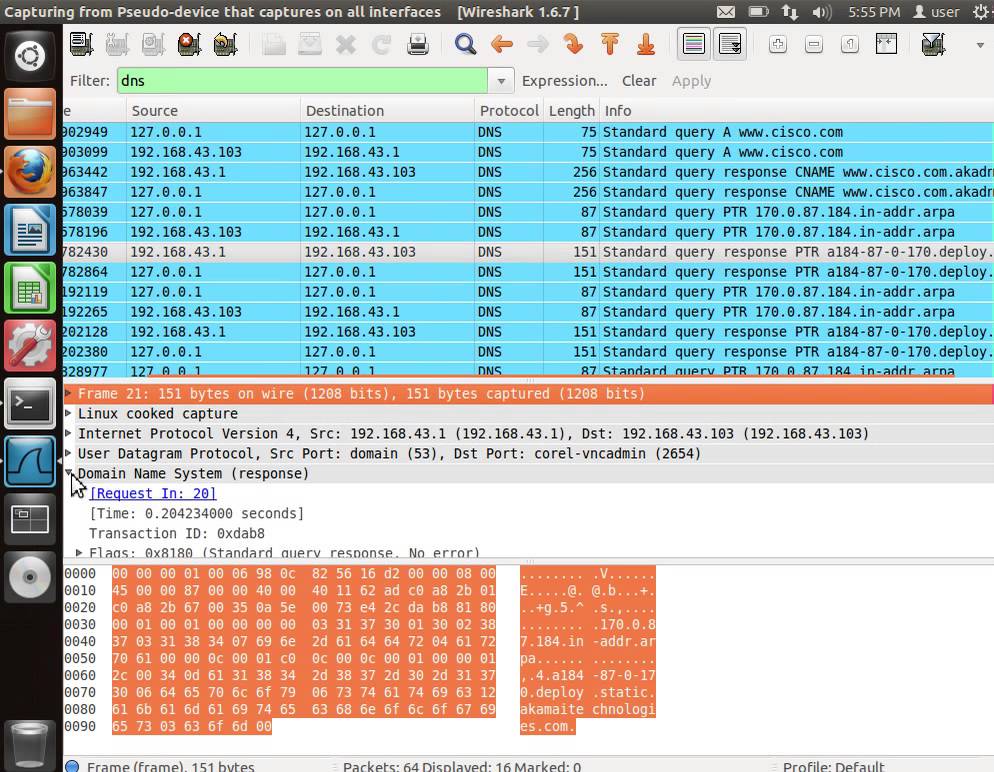Click Profile: Default in status bar

point(833,766)
